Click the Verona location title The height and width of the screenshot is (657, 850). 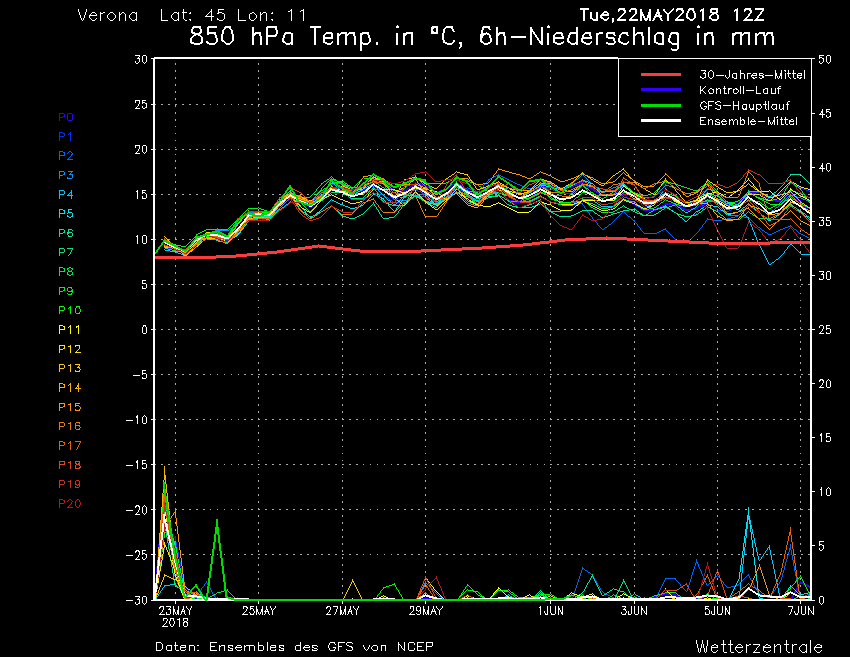[x=107, y=15]
